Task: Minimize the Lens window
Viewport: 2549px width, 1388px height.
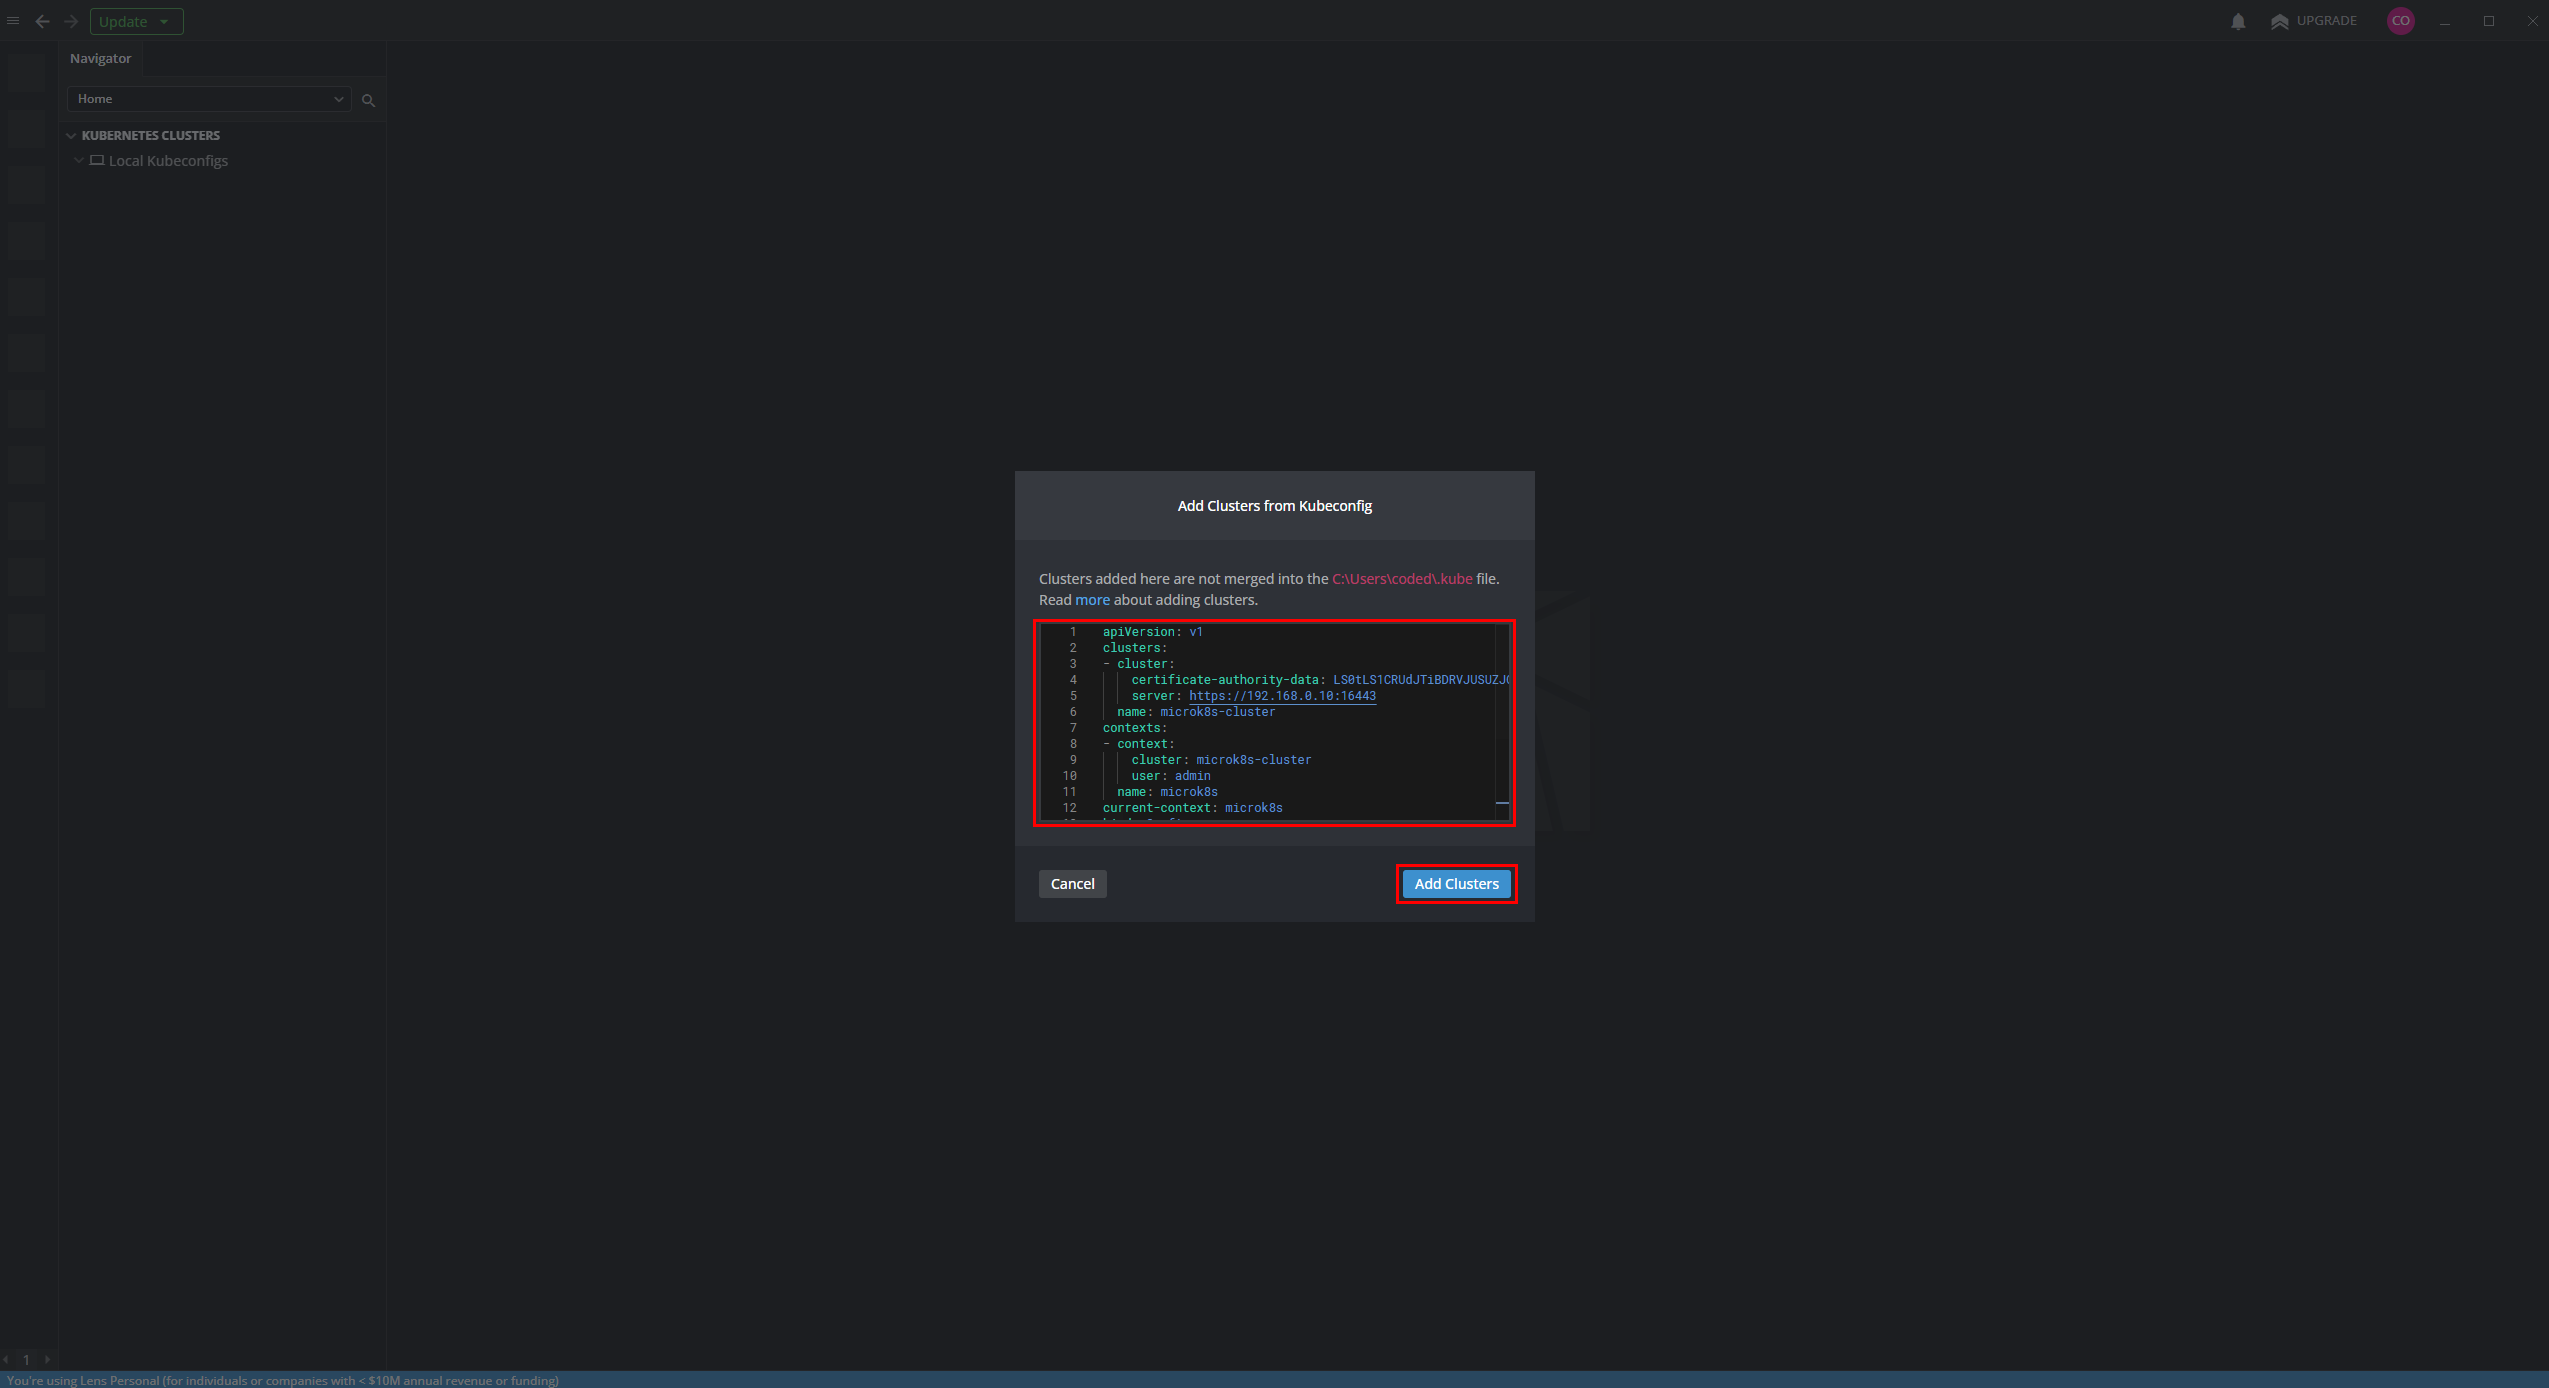Action: (2445, 21)
